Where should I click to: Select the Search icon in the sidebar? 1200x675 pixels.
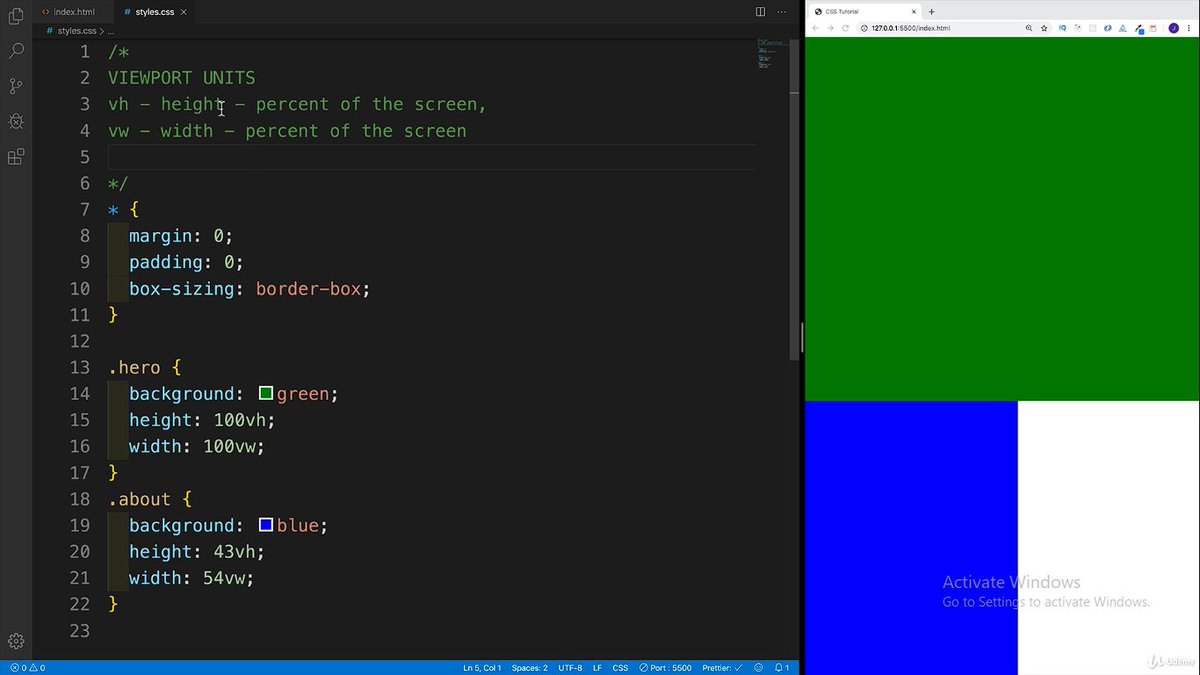[x=16, y=50]
